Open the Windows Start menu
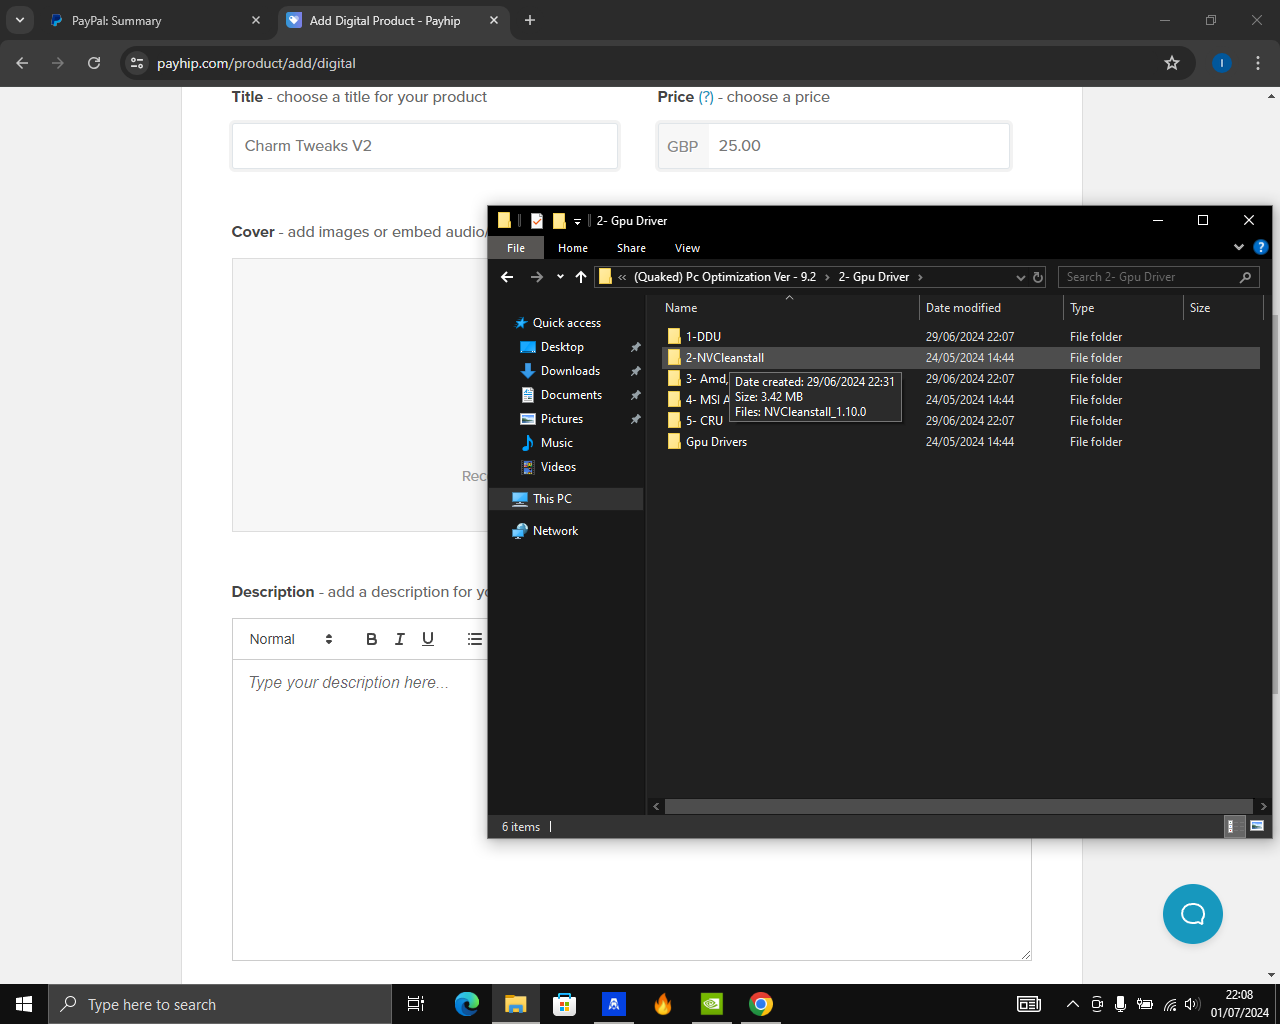The image size is (1280, 1024). (x=24, y=1004)
